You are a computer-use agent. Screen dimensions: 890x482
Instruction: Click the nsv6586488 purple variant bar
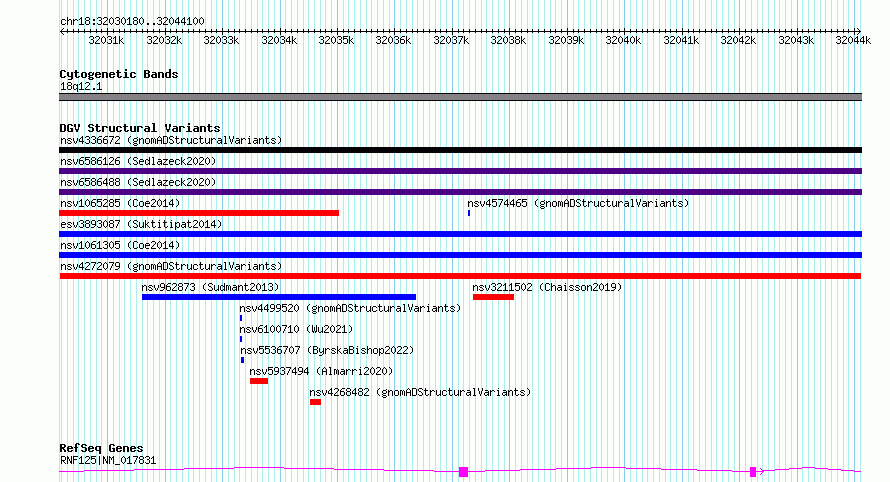point(460,192)
